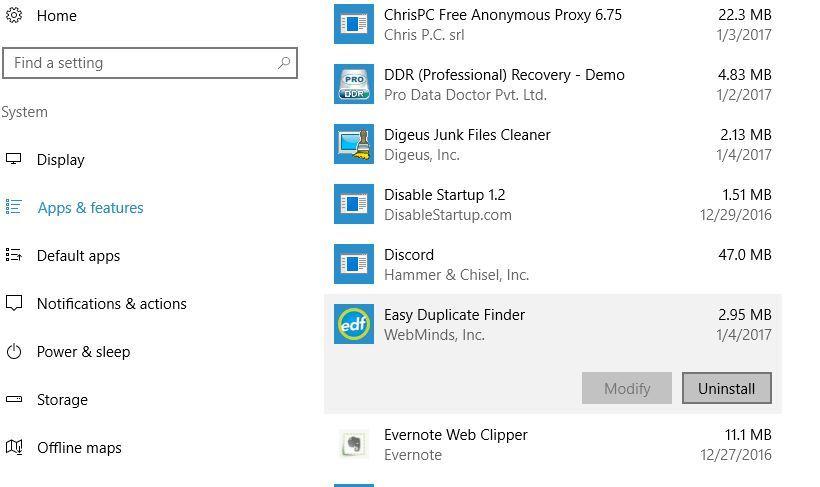The width and height of the screenshot is (820, 487).
Task: Go to Default apps
Action: [78, 256]
